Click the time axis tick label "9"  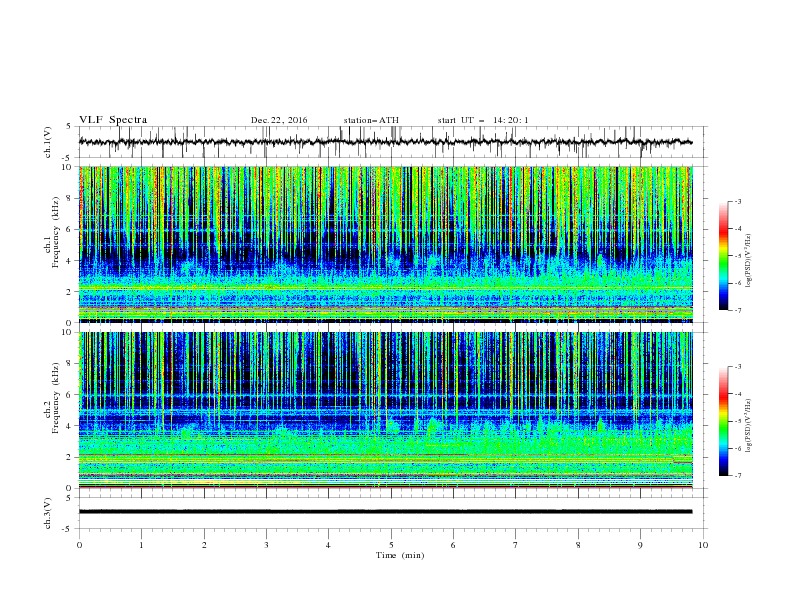(640, 545)
